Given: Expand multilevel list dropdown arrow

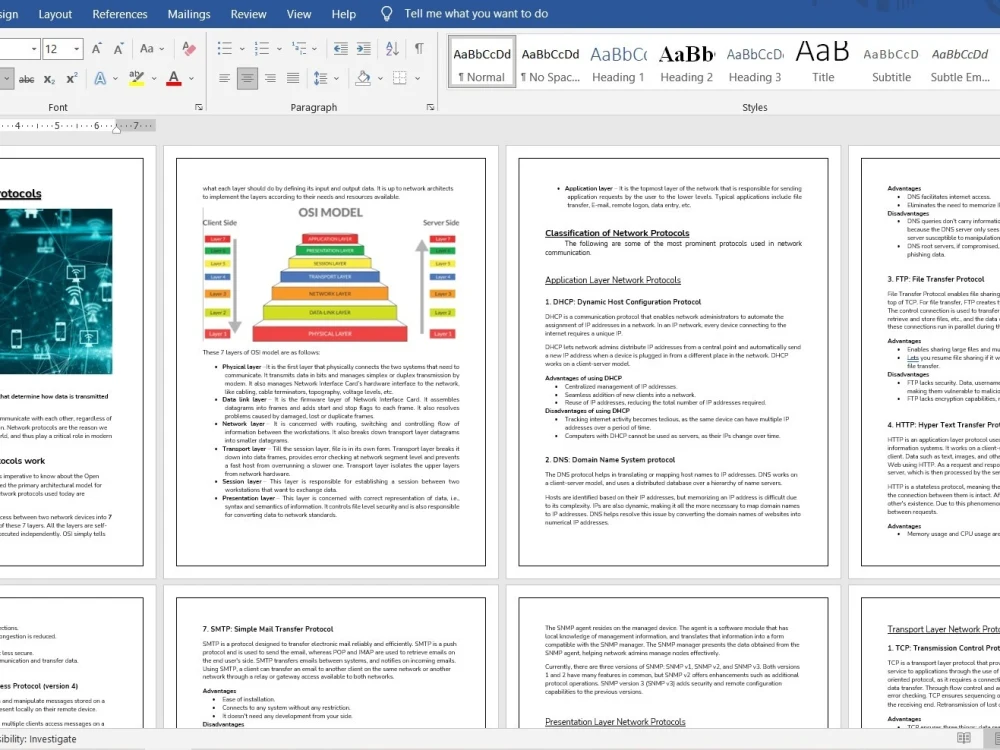Looking at the screenshot, I should [314, 48].
